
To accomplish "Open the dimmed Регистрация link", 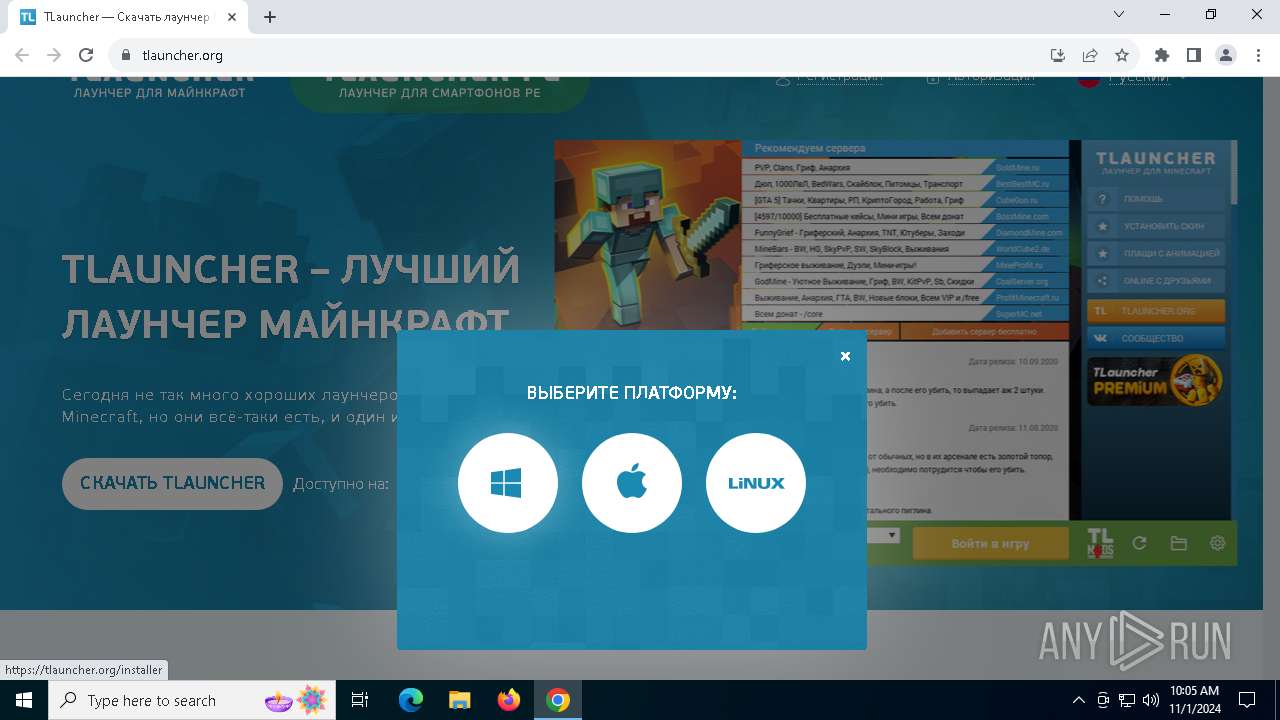I will (829, 78).
